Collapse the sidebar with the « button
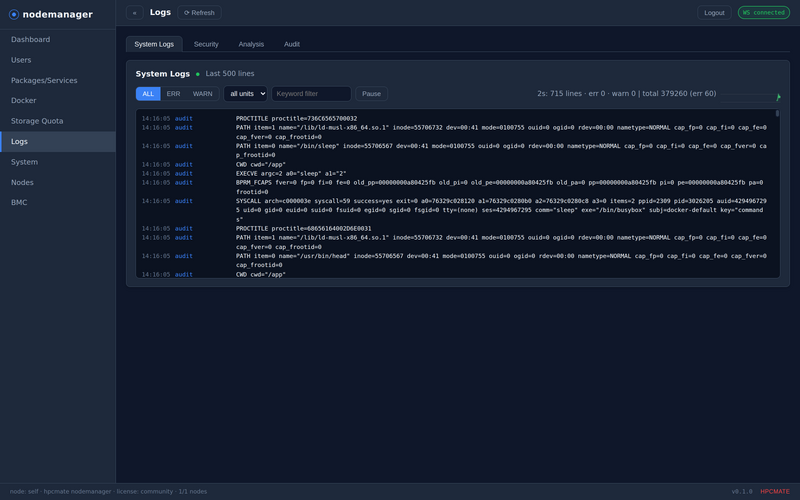 point(135,13)
